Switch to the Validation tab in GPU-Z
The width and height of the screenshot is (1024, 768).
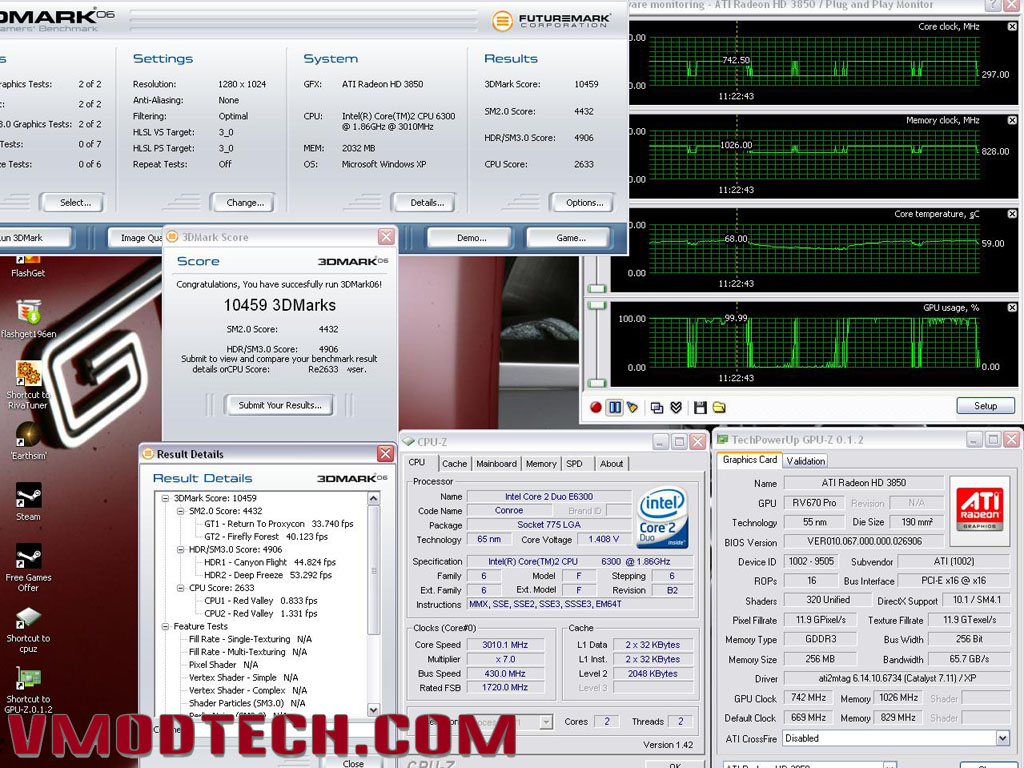(x=806, y=461)
